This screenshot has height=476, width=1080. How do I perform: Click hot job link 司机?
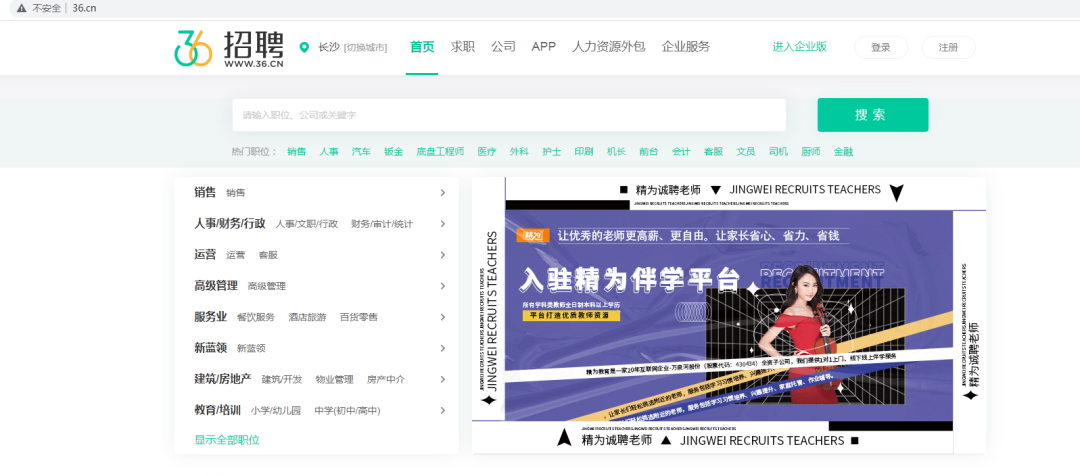click(x=778, y=152)
